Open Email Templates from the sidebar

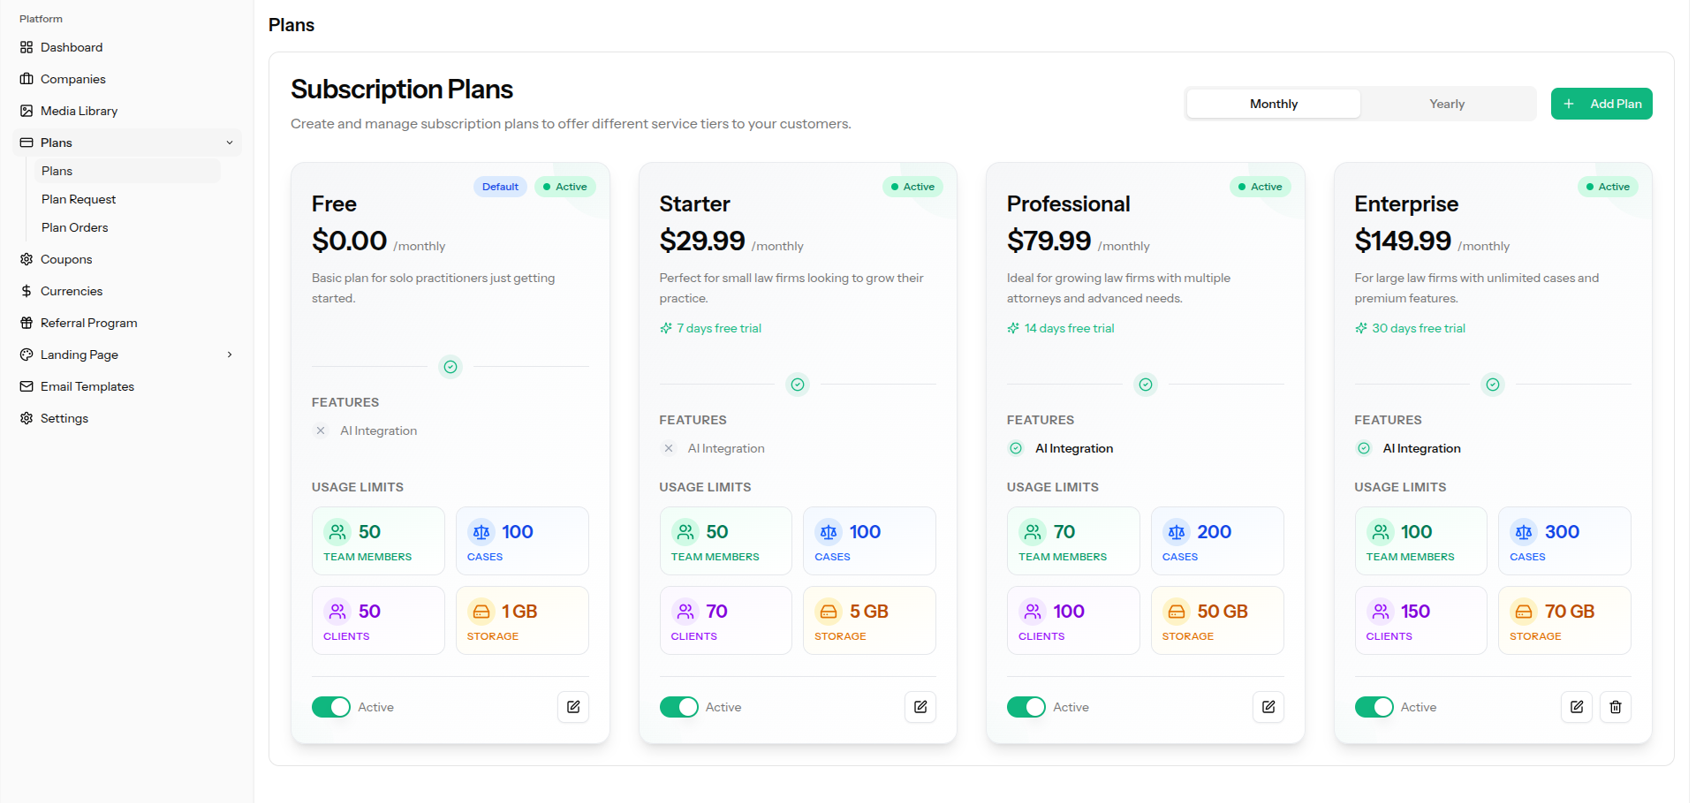click(87, 387)
